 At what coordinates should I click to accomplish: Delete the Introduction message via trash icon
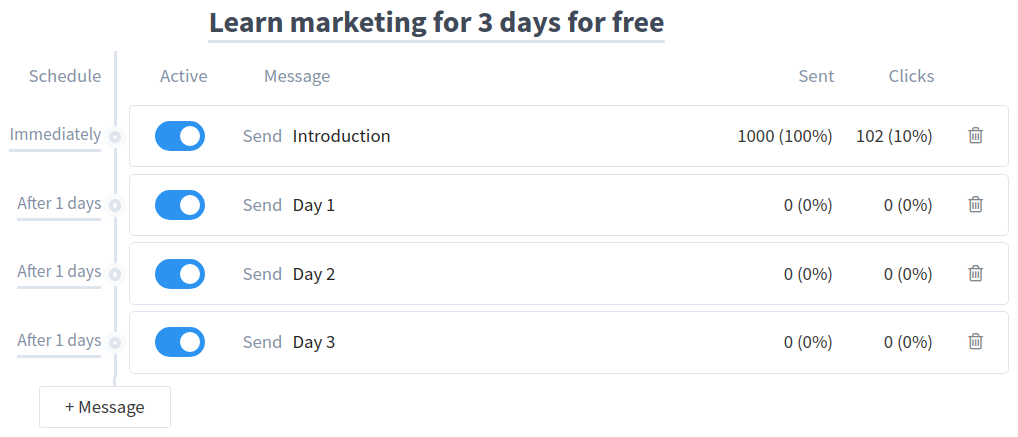[976, 136]
